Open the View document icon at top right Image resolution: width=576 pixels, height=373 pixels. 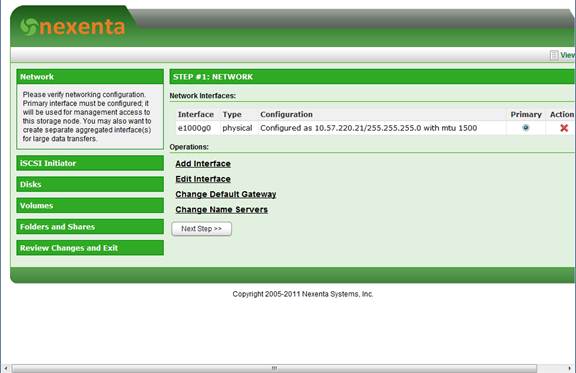tap(554, 55)
